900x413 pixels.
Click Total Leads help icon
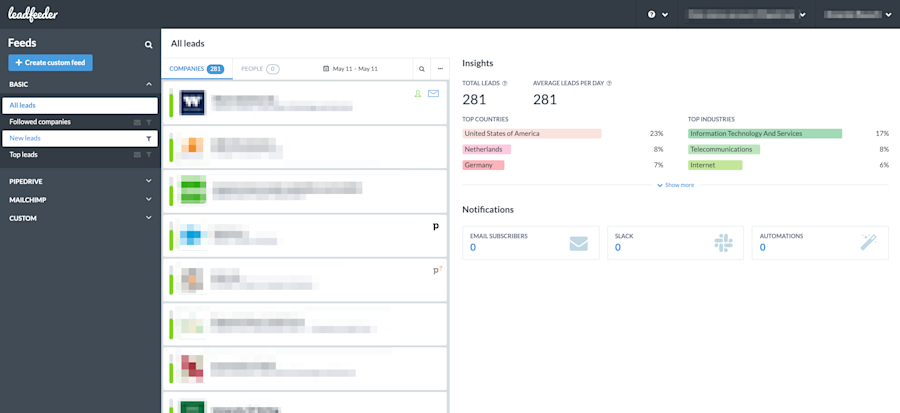pyautogui.click(x=505, y=83)
